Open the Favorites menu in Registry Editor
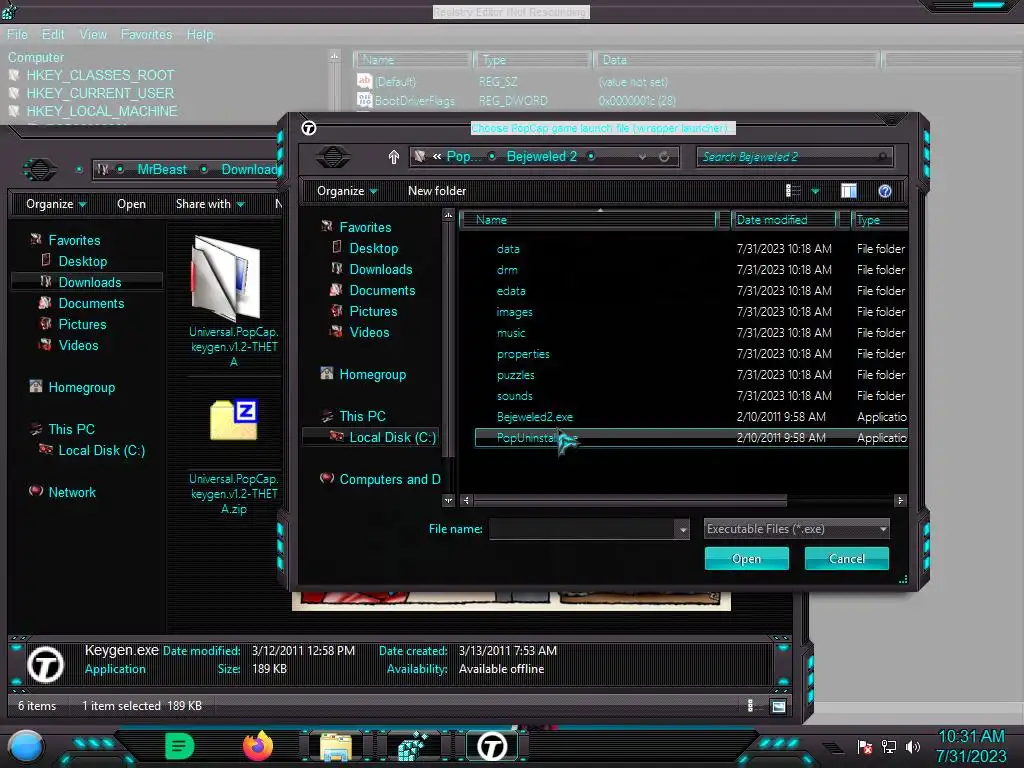The width and height of the screenshot is (1024, 768). [146, 35]
